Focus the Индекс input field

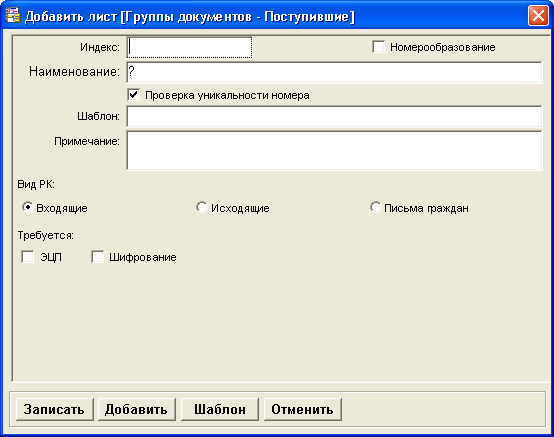189,47
